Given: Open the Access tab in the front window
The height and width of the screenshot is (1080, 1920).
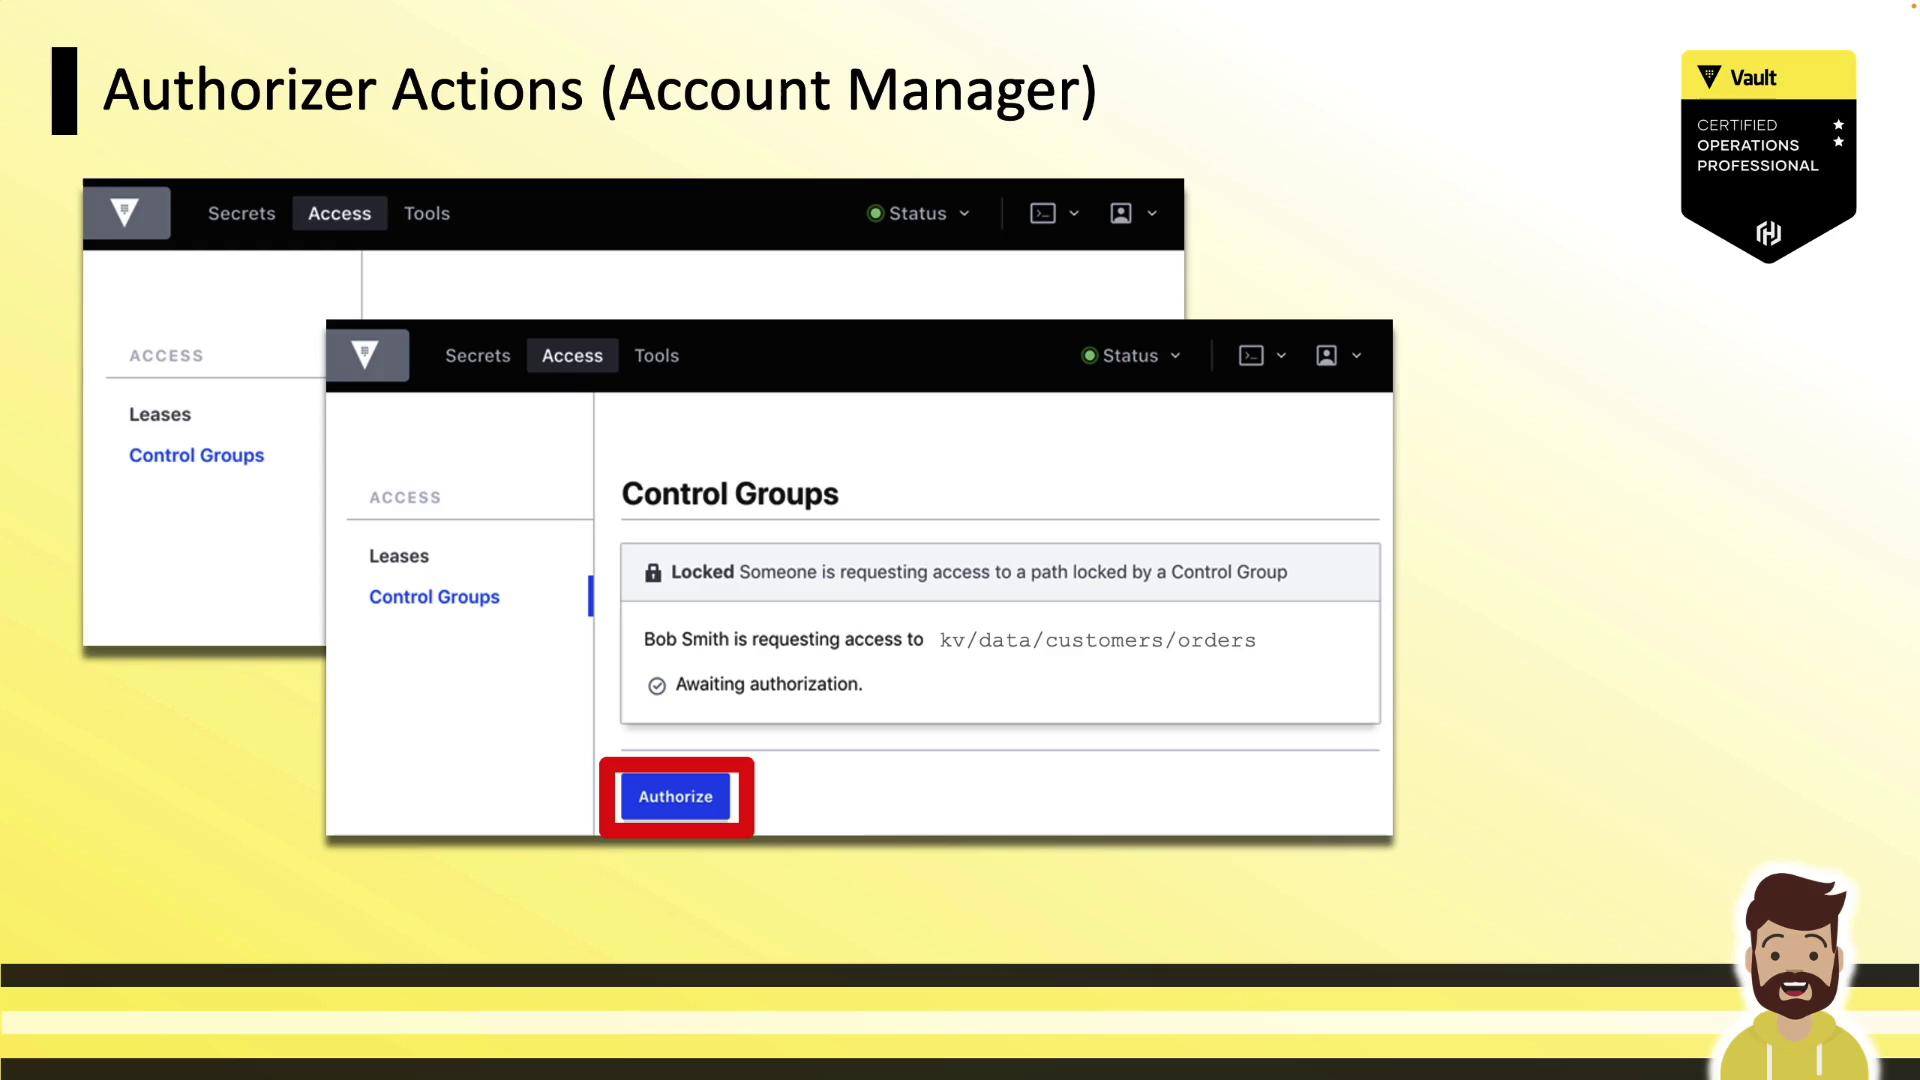Looking at the screenshot, I should (573, 356).
